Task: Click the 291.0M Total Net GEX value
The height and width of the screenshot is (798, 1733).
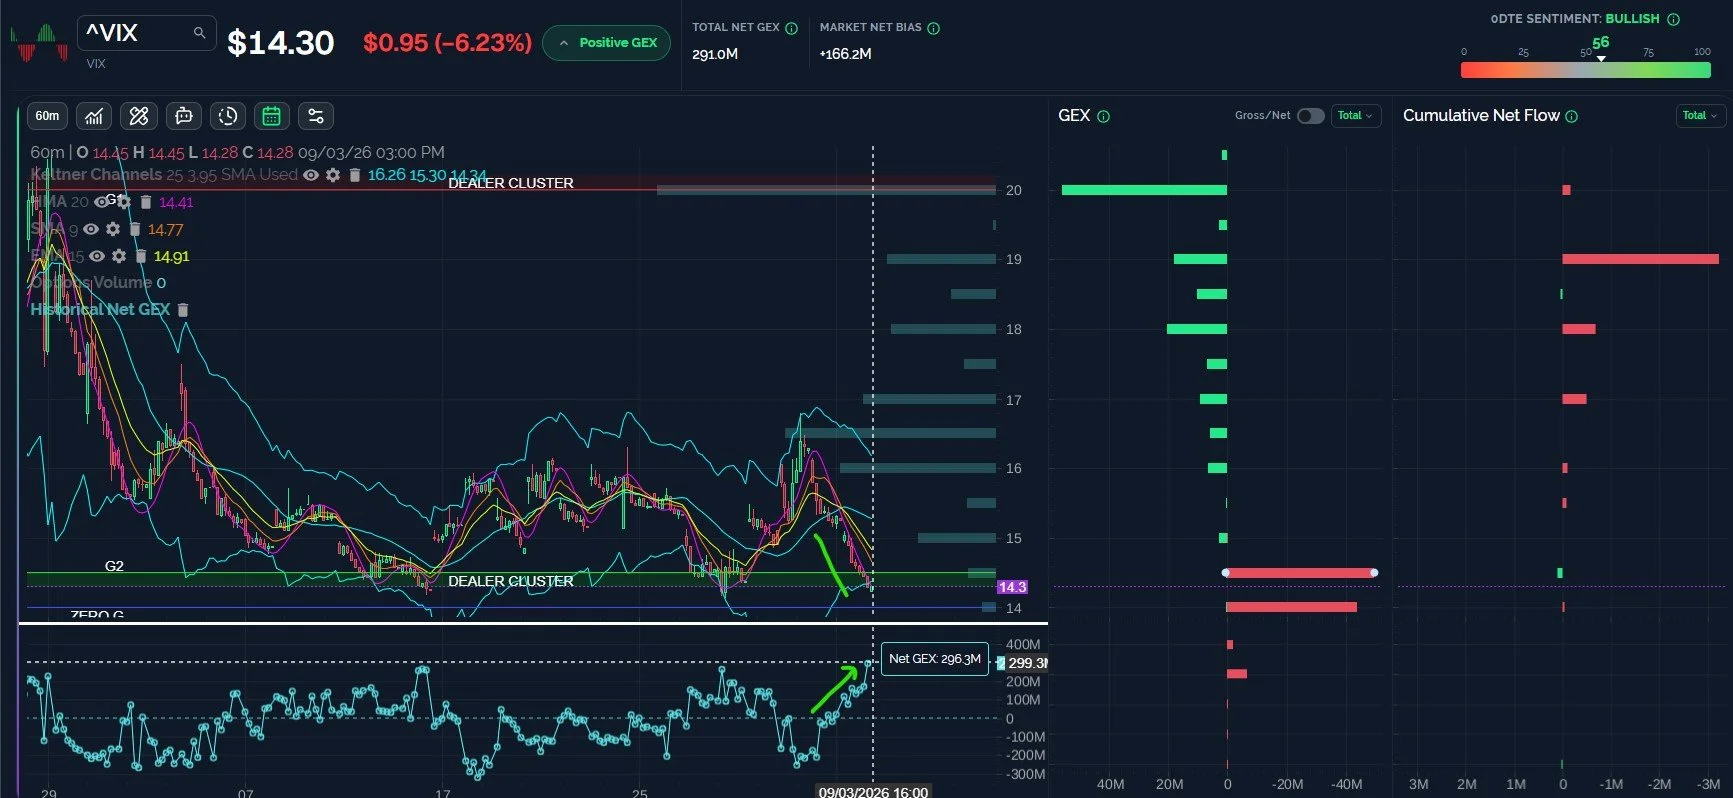Action: click(x=715, y=54)
